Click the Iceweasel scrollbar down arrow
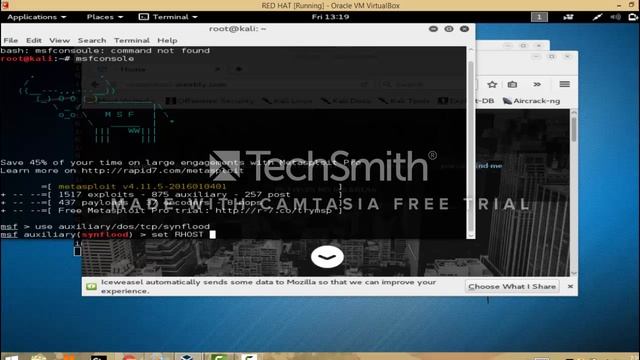The height and width of the screenshot is (360, 640). click(x=574, y=273)
